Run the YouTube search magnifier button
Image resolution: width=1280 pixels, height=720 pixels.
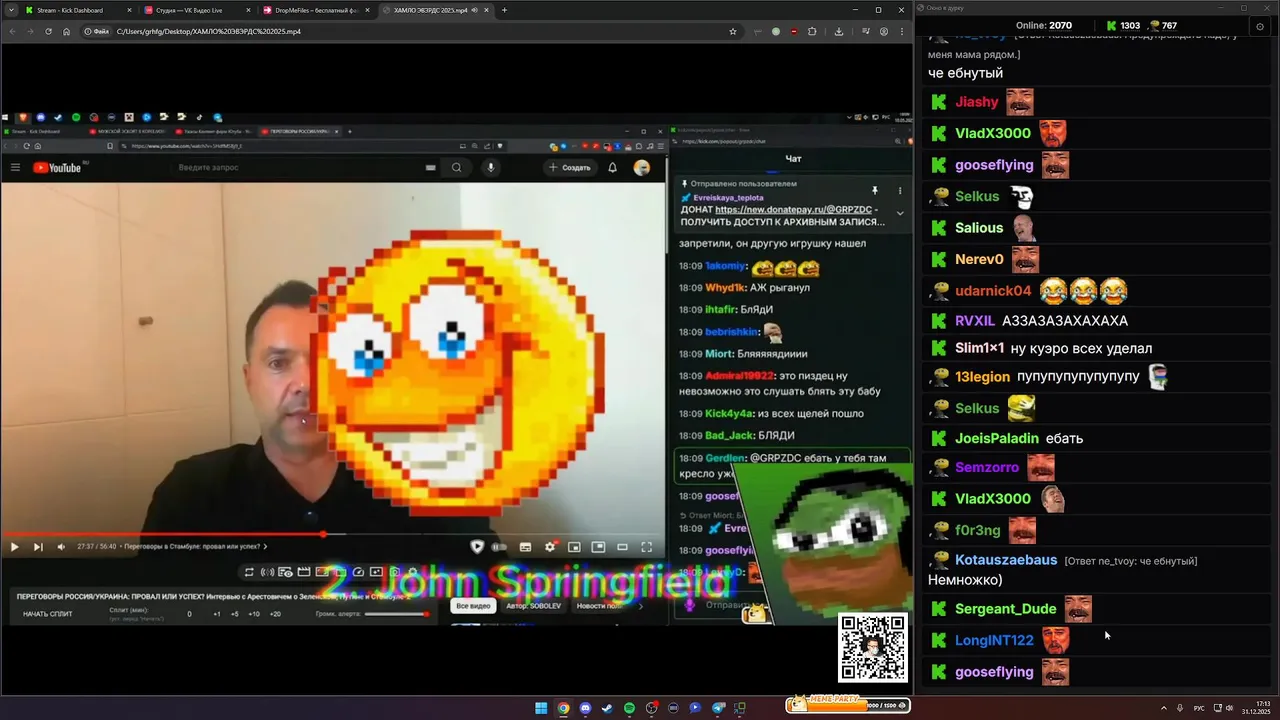click(456, 167)
